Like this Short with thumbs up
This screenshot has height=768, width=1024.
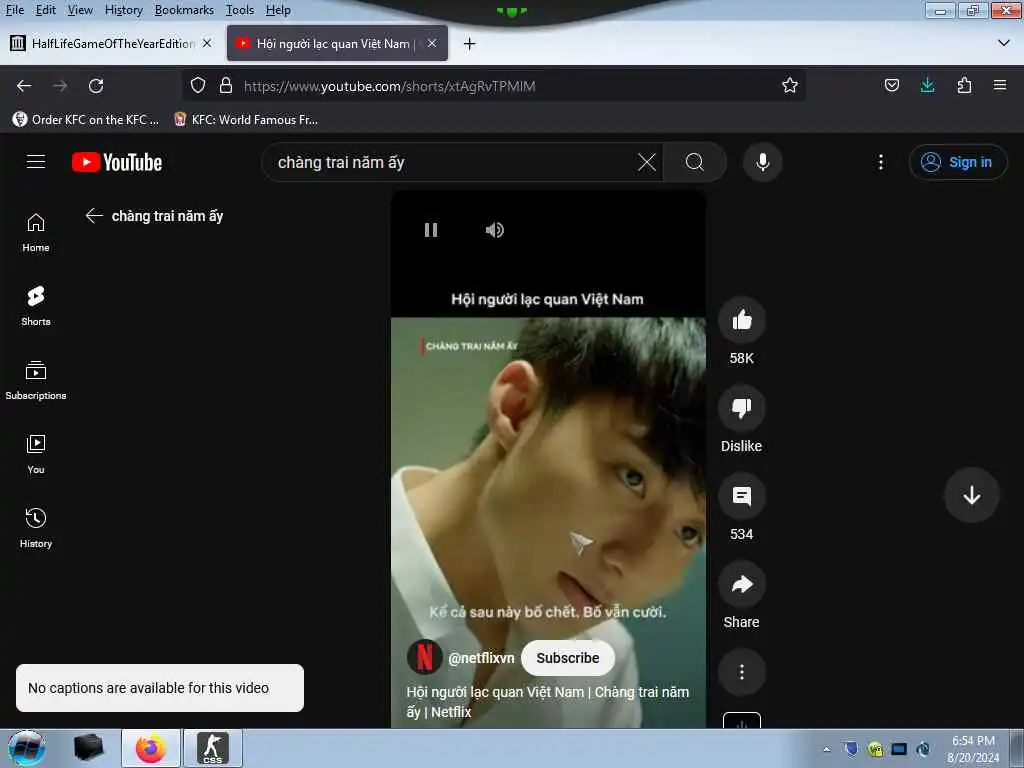741,320
